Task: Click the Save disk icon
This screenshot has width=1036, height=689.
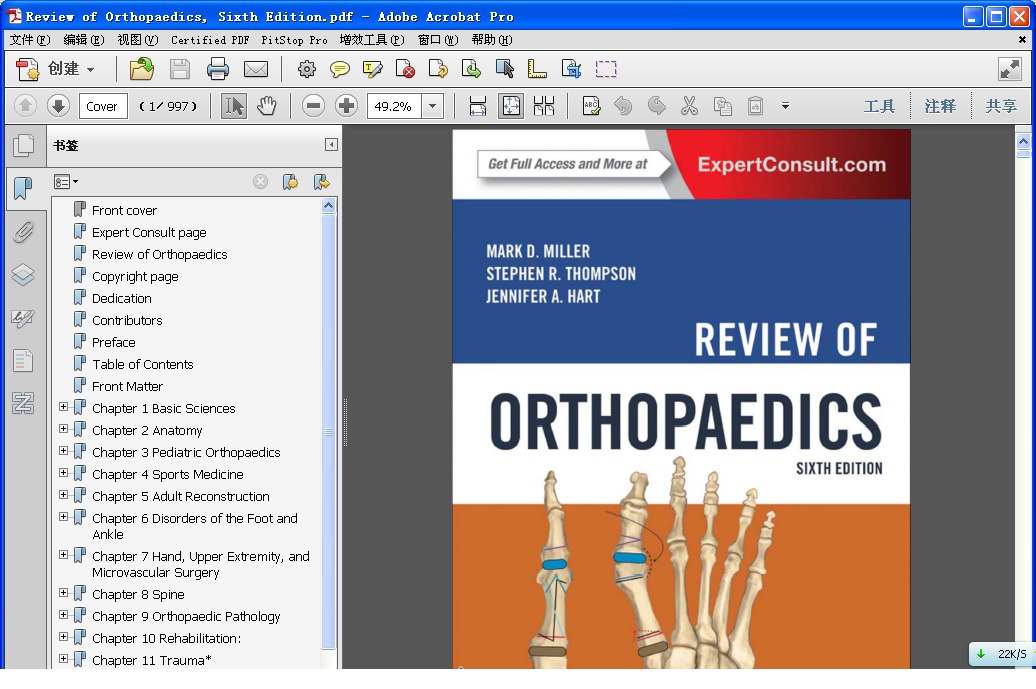Action: (x=180, y=69)
